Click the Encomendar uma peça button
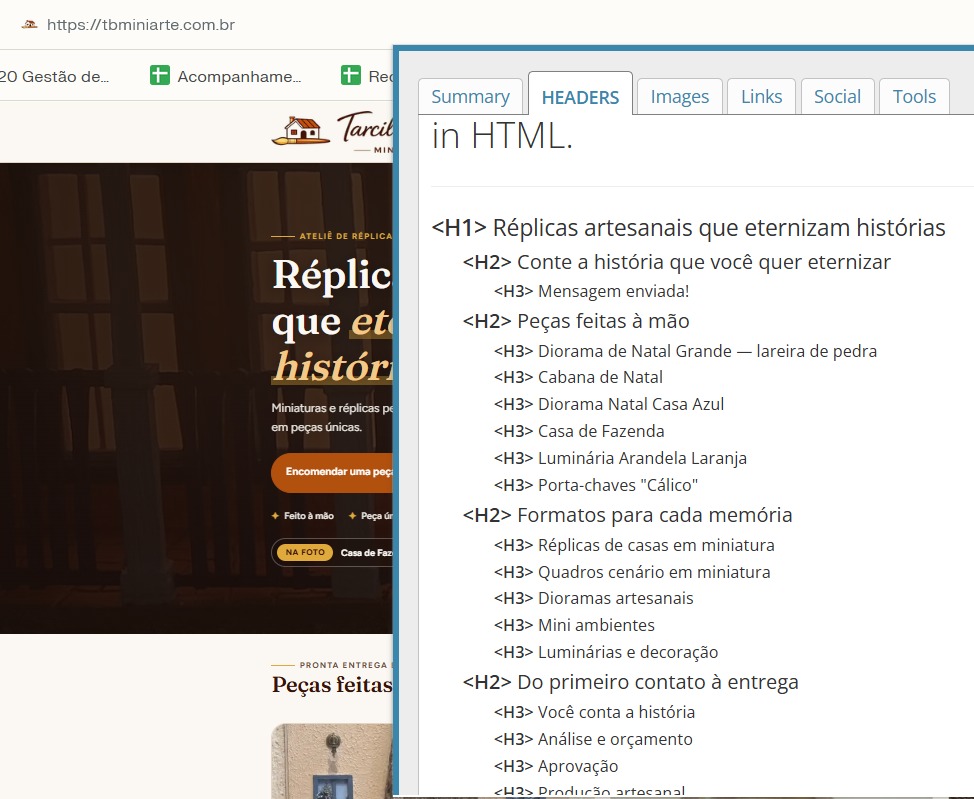This screenshot has width=974, height=799. [x=332, y=472]
